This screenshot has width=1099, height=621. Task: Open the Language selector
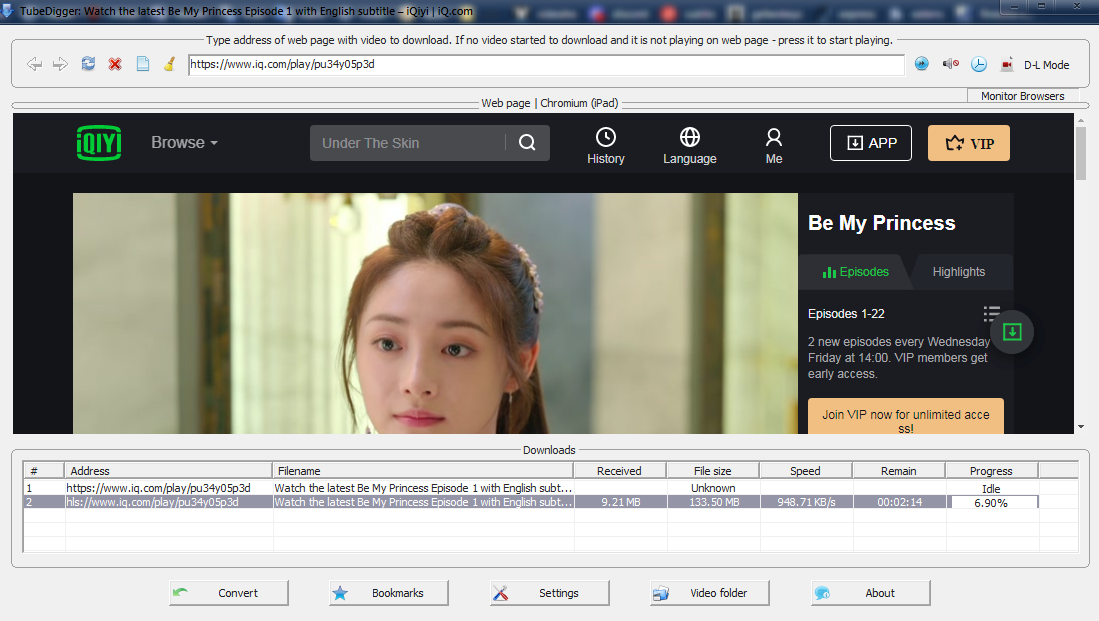click(x=690, y=146)
